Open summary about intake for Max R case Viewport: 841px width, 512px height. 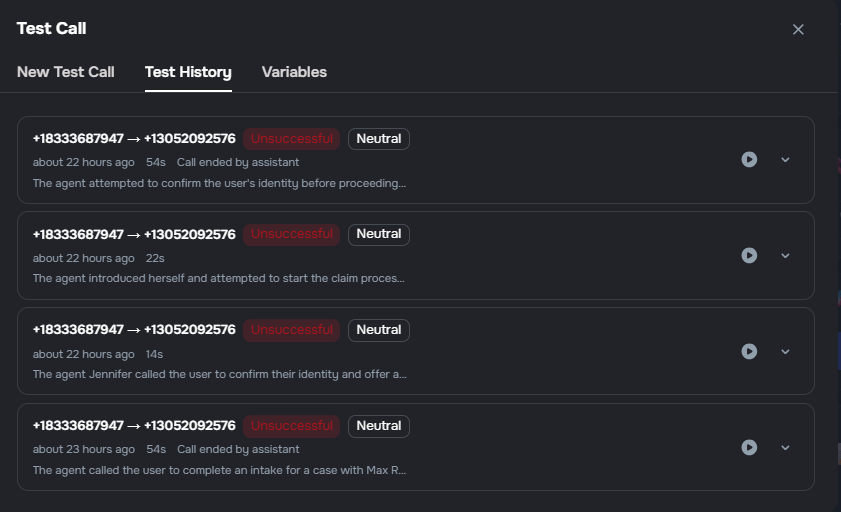219,470
